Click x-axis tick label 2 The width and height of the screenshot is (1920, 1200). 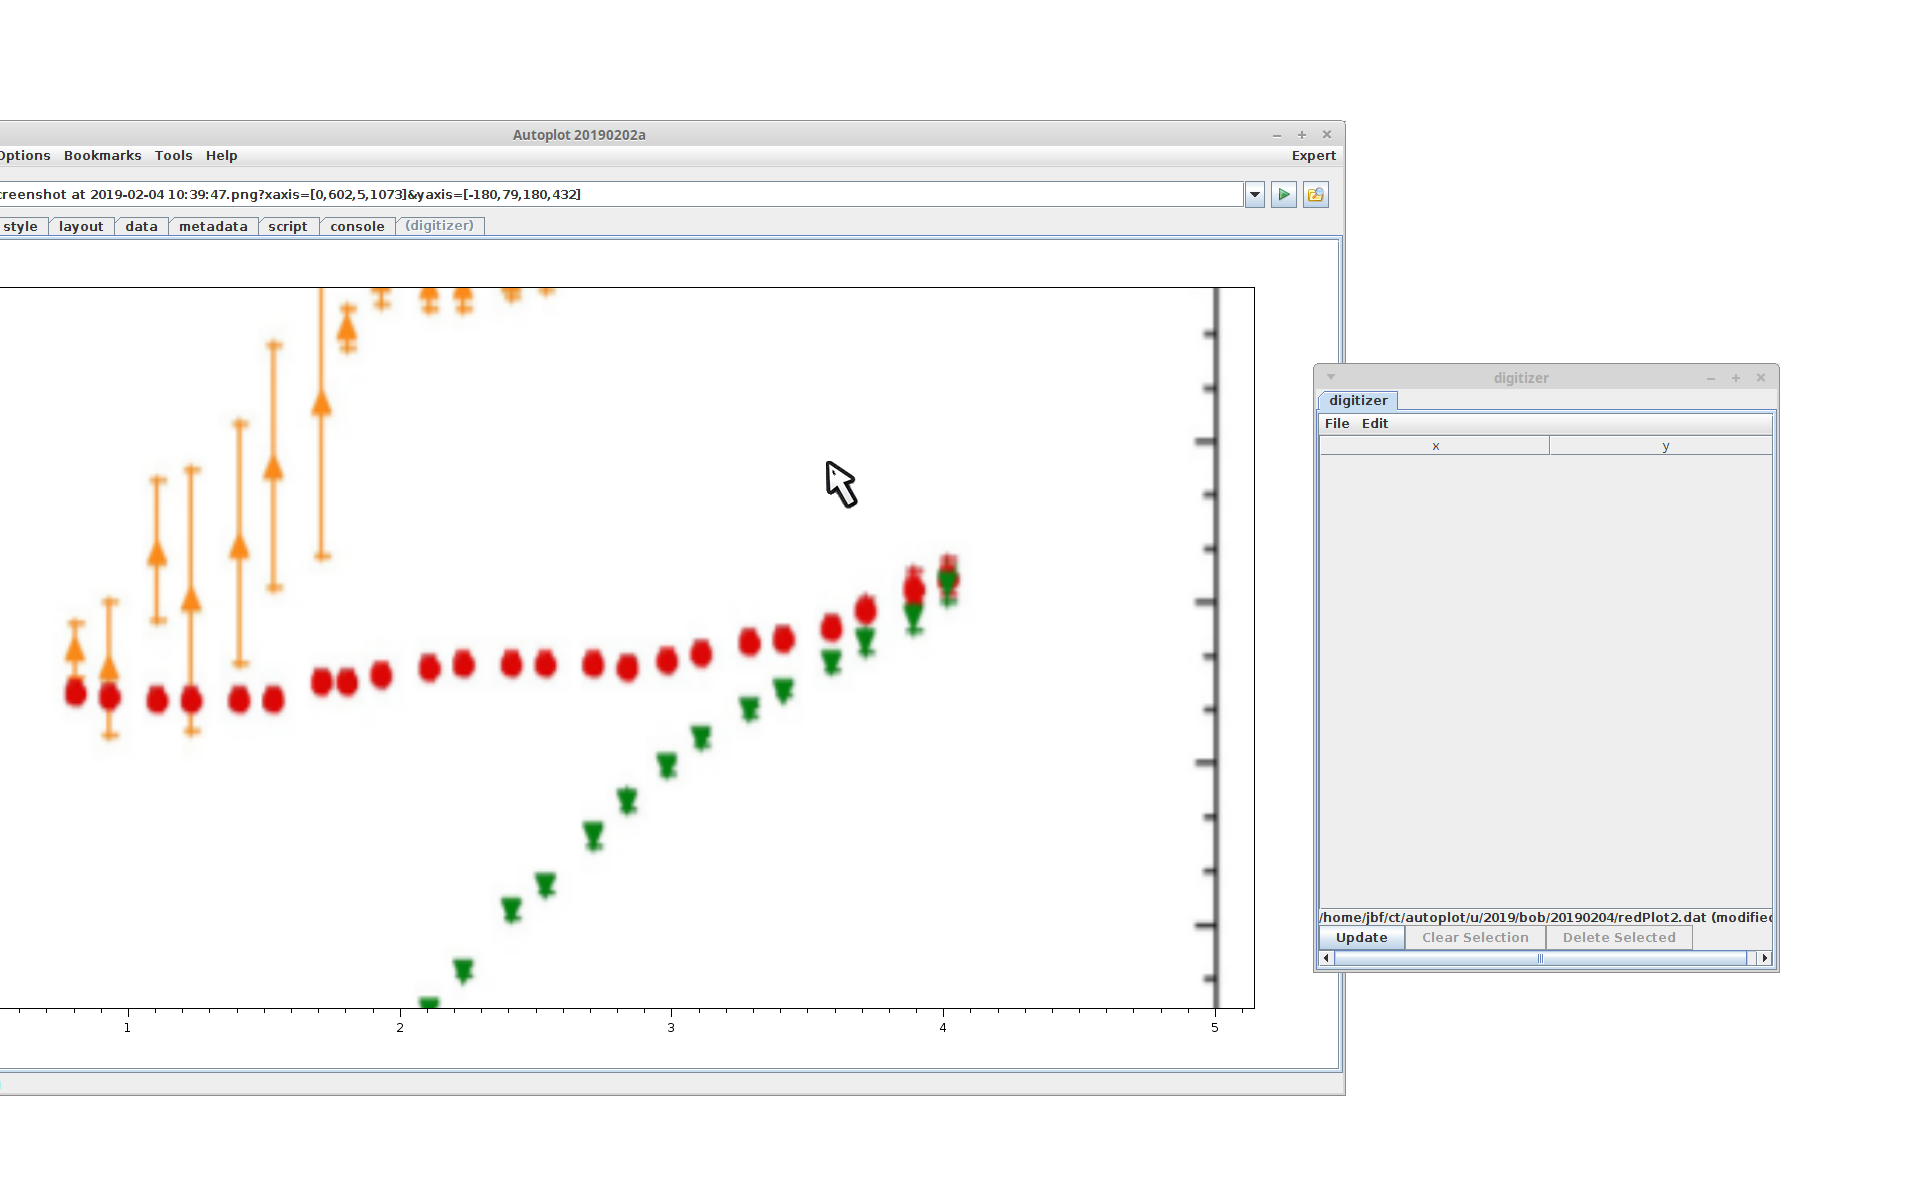400,1028
